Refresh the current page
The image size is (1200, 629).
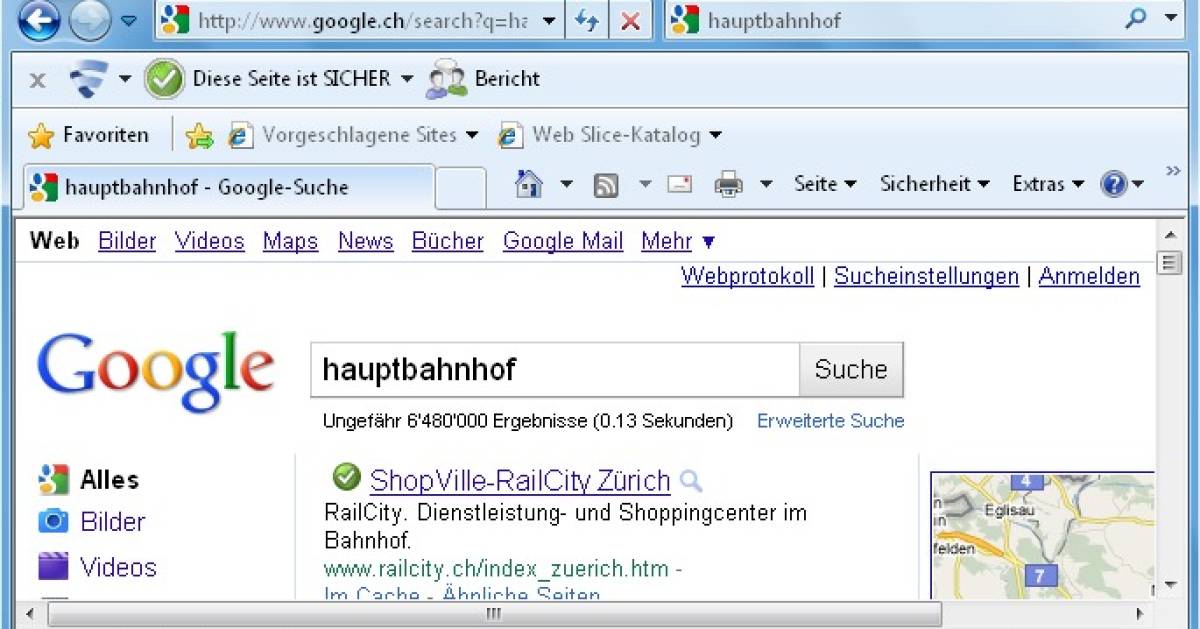click(x=587, y=20)
